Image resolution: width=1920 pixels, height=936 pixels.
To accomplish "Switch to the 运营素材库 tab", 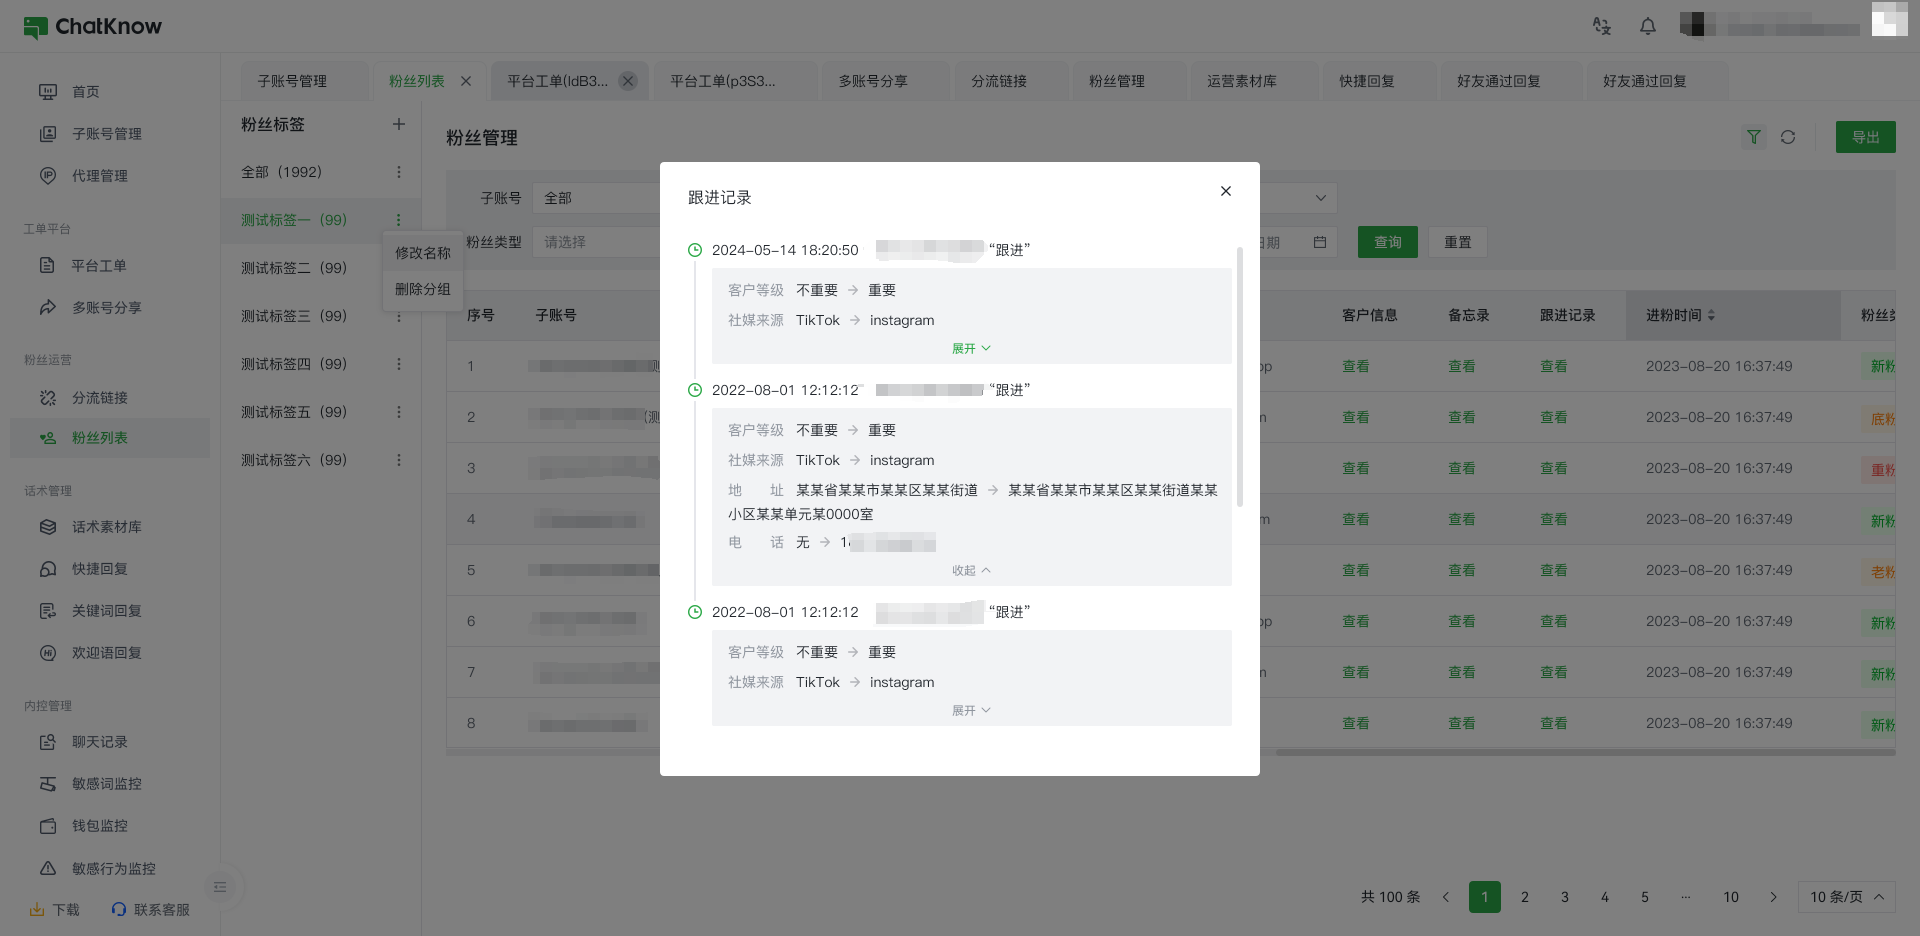I will coord(1241,81).
